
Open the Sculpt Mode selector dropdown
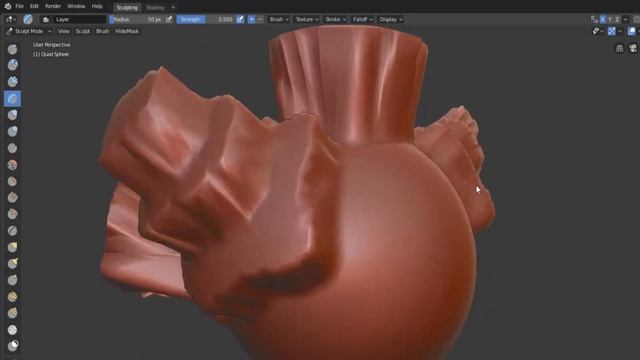[29, 31]
